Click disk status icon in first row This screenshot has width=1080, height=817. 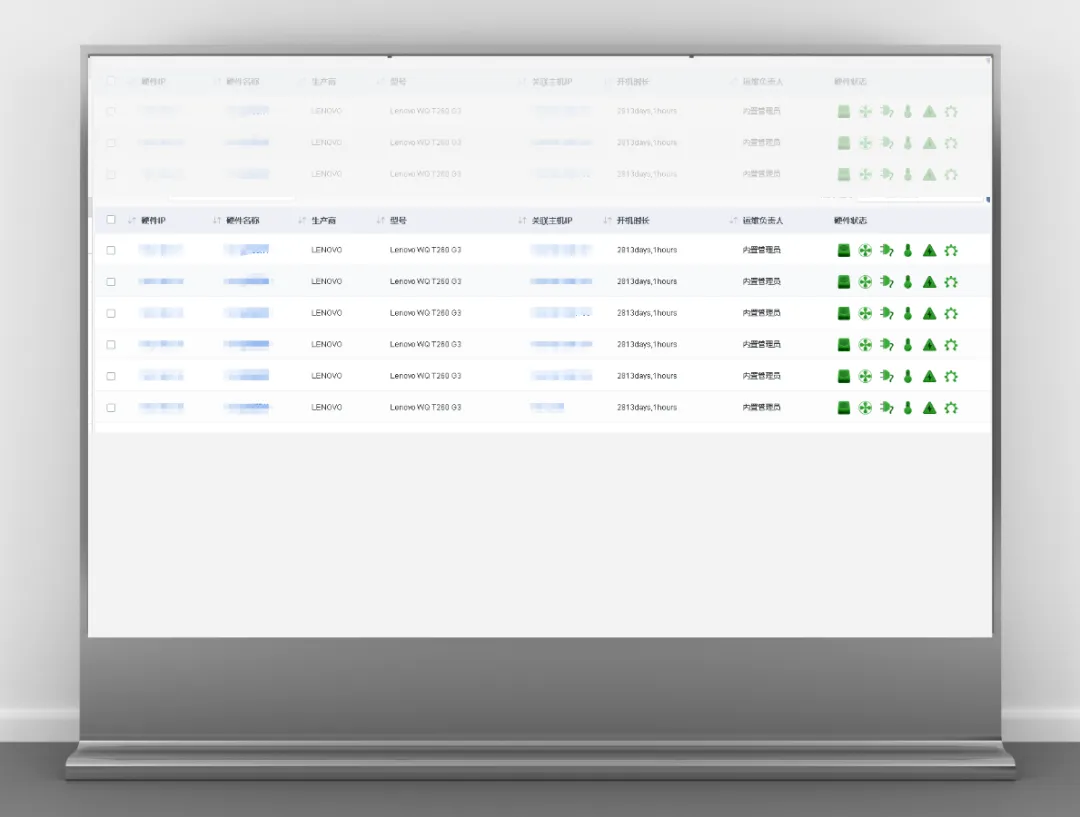coord(844,250)
